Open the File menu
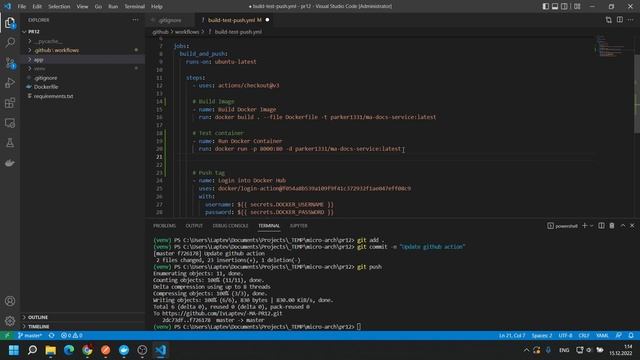 tap(22, 7)
